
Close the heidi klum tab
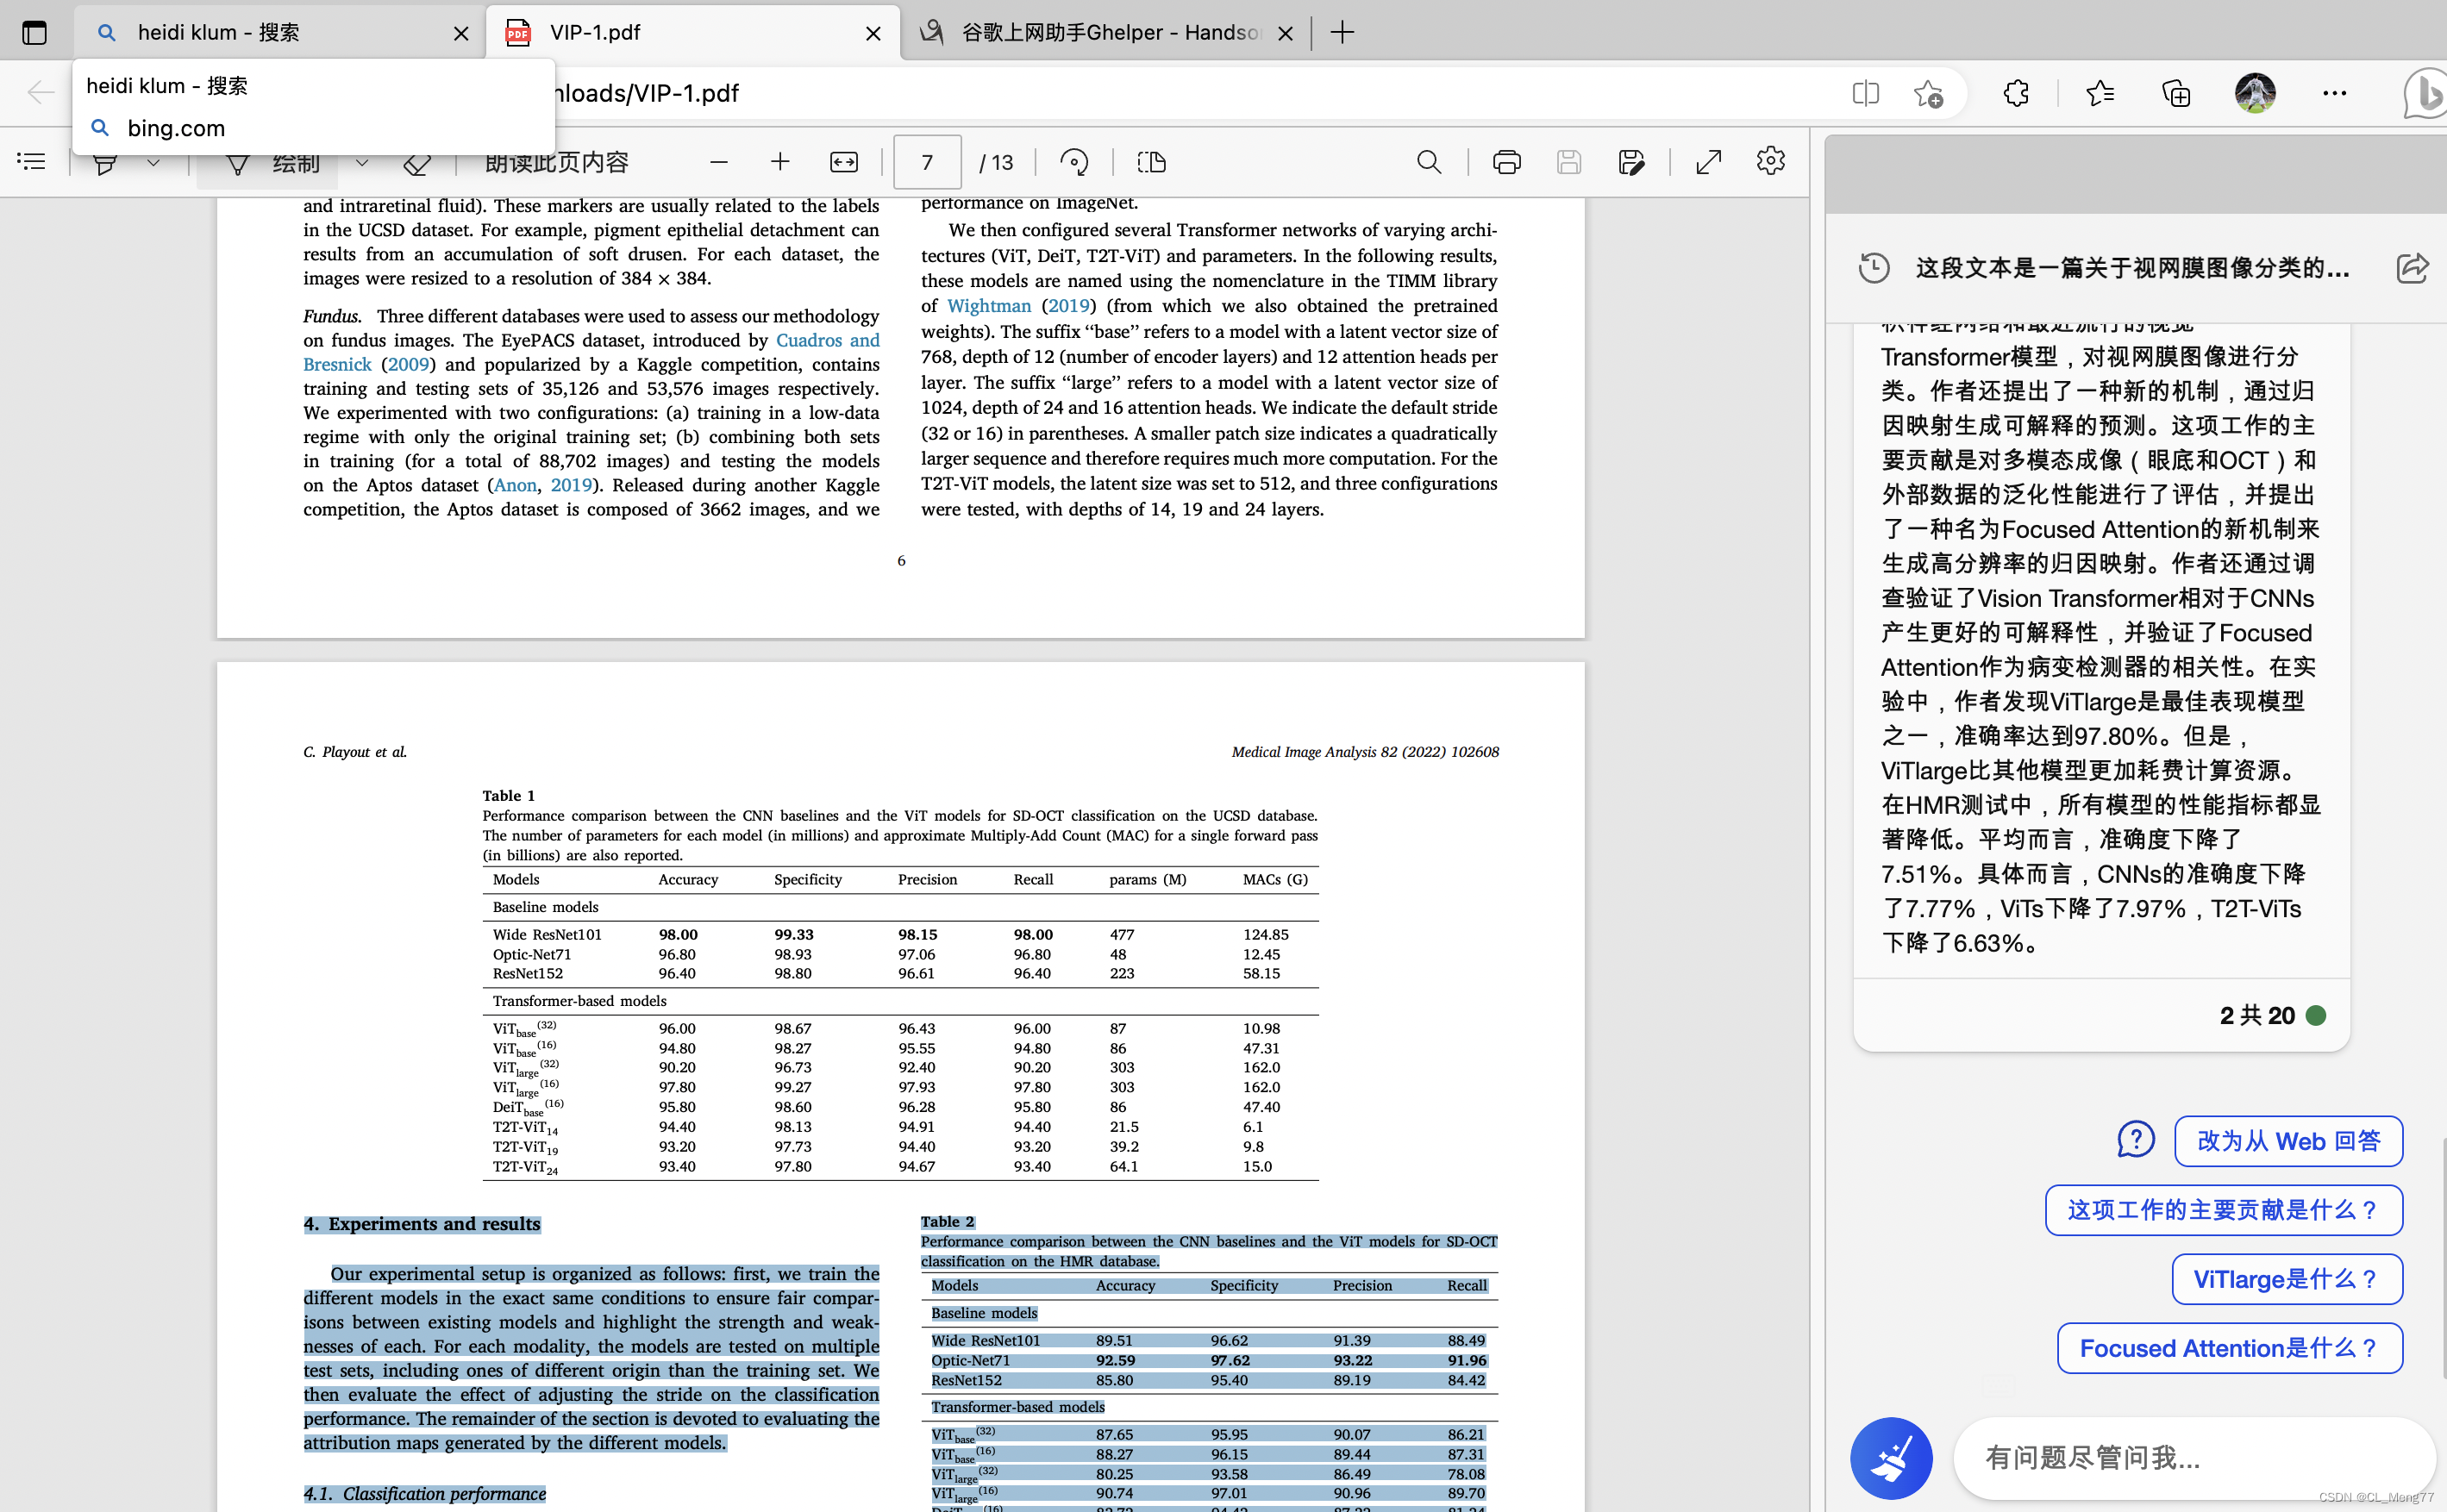coord(461,33)
